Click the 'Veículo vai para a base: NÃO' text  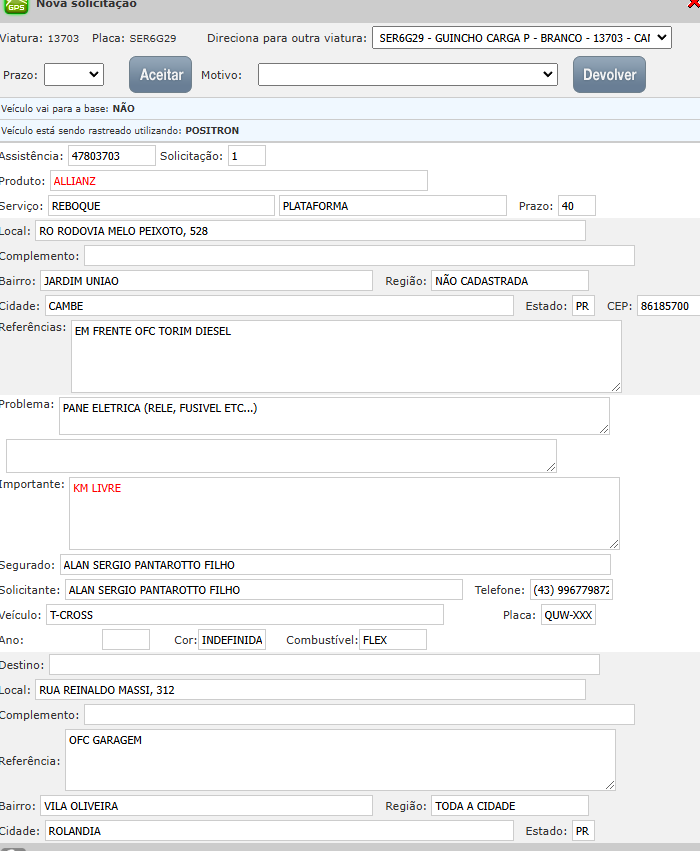pyautogui.click(x=68, y=109)
